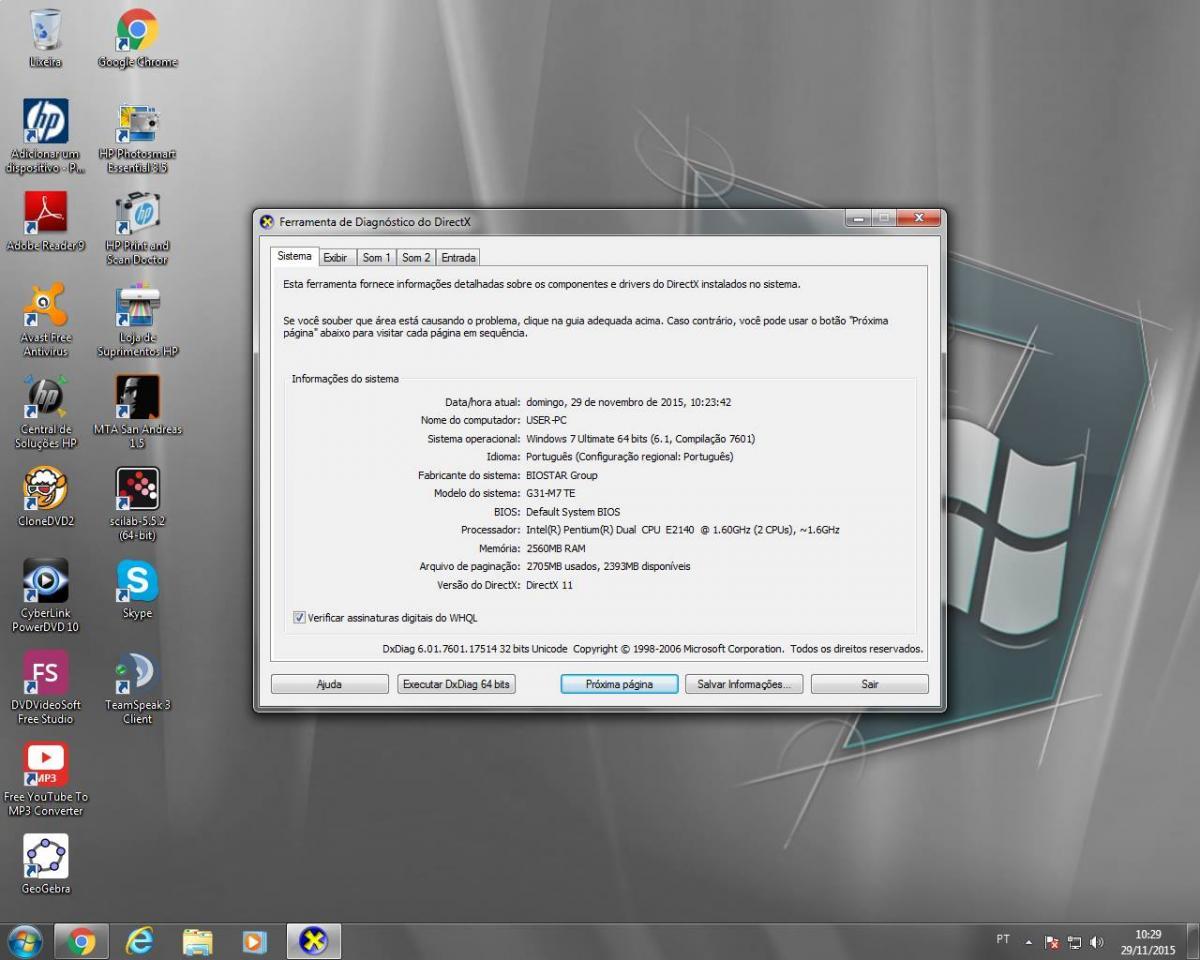
Task: Click the G31-M7 TE system model value
Action: pos(551,493)
